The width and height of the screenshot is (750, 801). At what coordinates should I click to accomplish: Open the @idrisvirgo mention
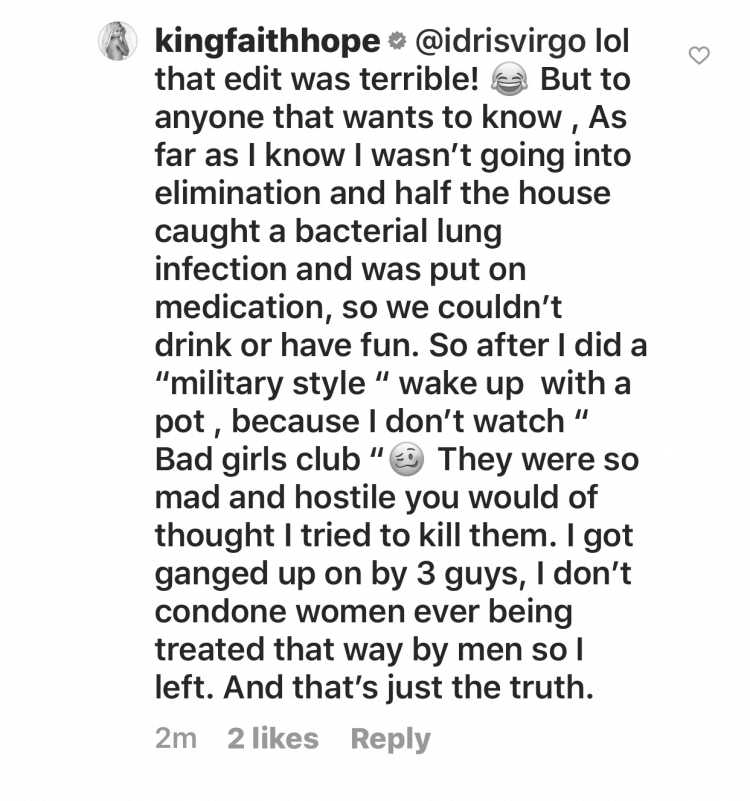tap(499, 43)
